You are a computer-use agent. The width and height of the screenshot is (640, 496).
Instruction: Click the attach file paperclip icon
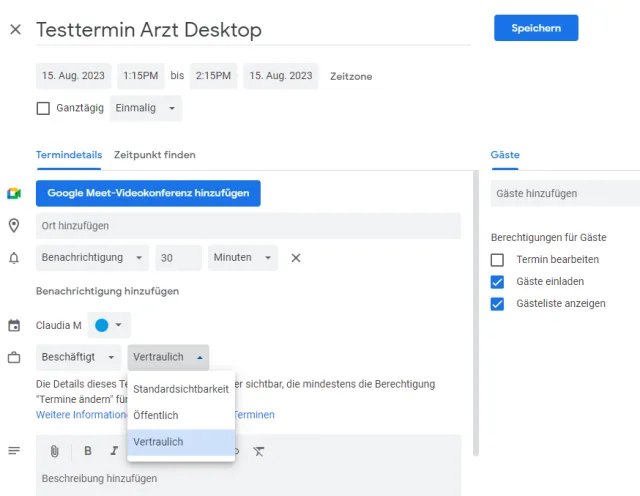55,451
